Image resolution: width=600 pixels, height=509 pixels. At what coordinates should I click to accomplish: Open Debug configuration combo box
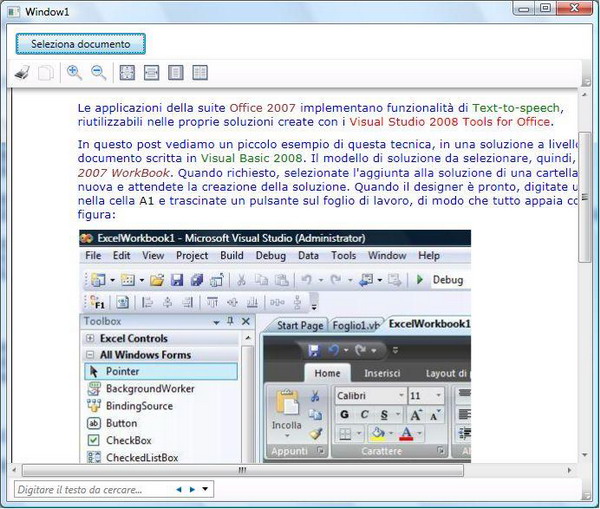pos(450,280)
